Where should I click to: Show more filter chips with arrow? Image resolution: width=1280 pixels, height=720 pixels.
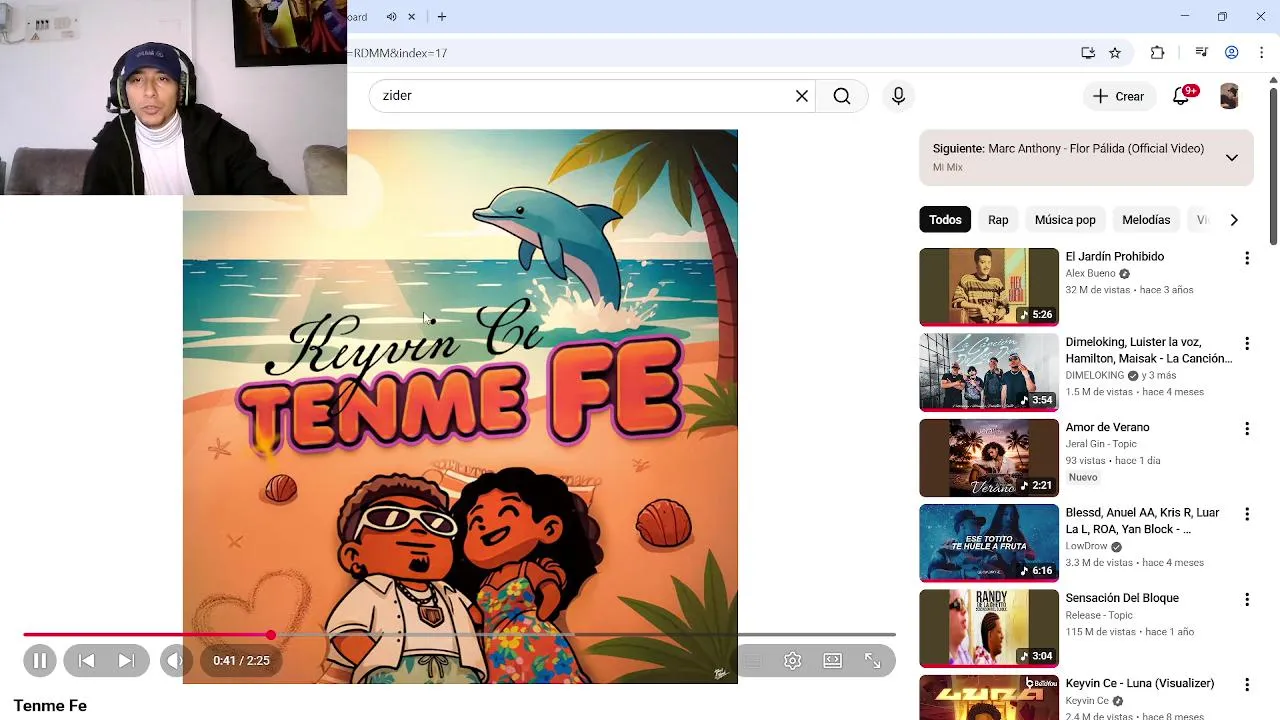[x=1234, y=220]
